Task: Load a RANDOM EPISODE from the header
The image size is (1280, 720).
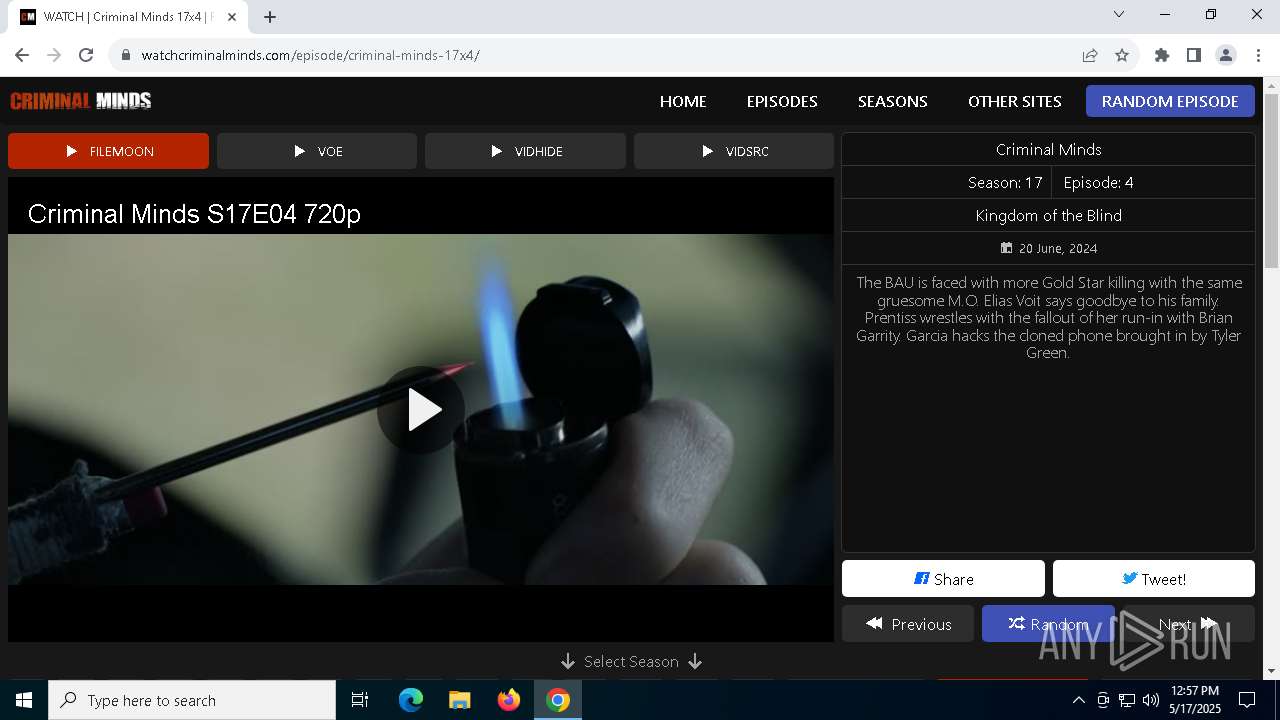Action: pos(1170,101)
